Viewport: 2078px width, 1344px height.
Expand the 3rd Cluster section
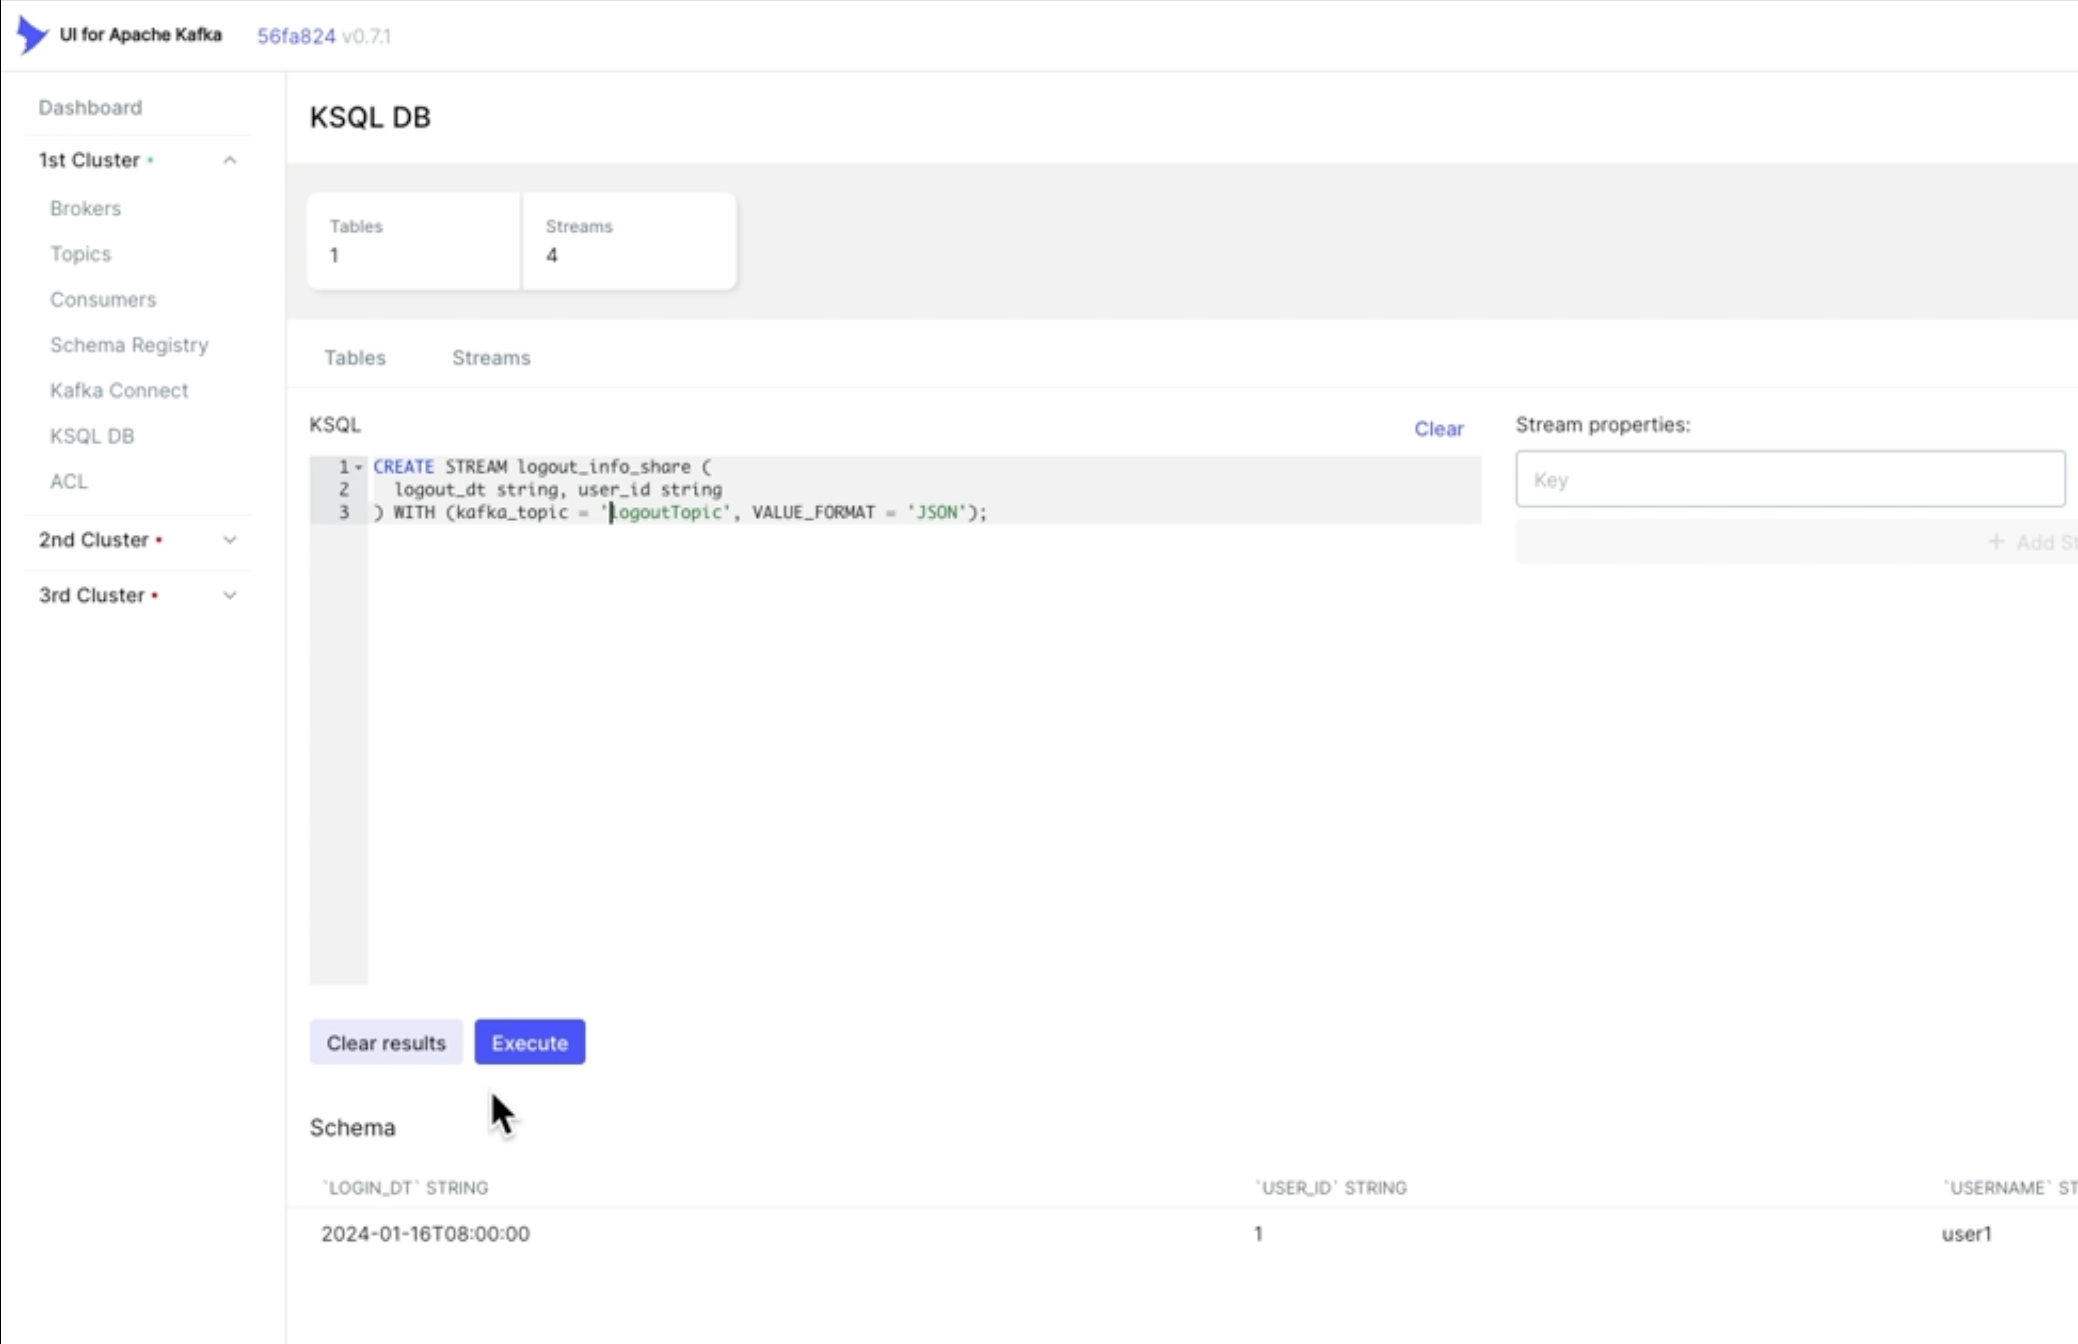point(229,595)
